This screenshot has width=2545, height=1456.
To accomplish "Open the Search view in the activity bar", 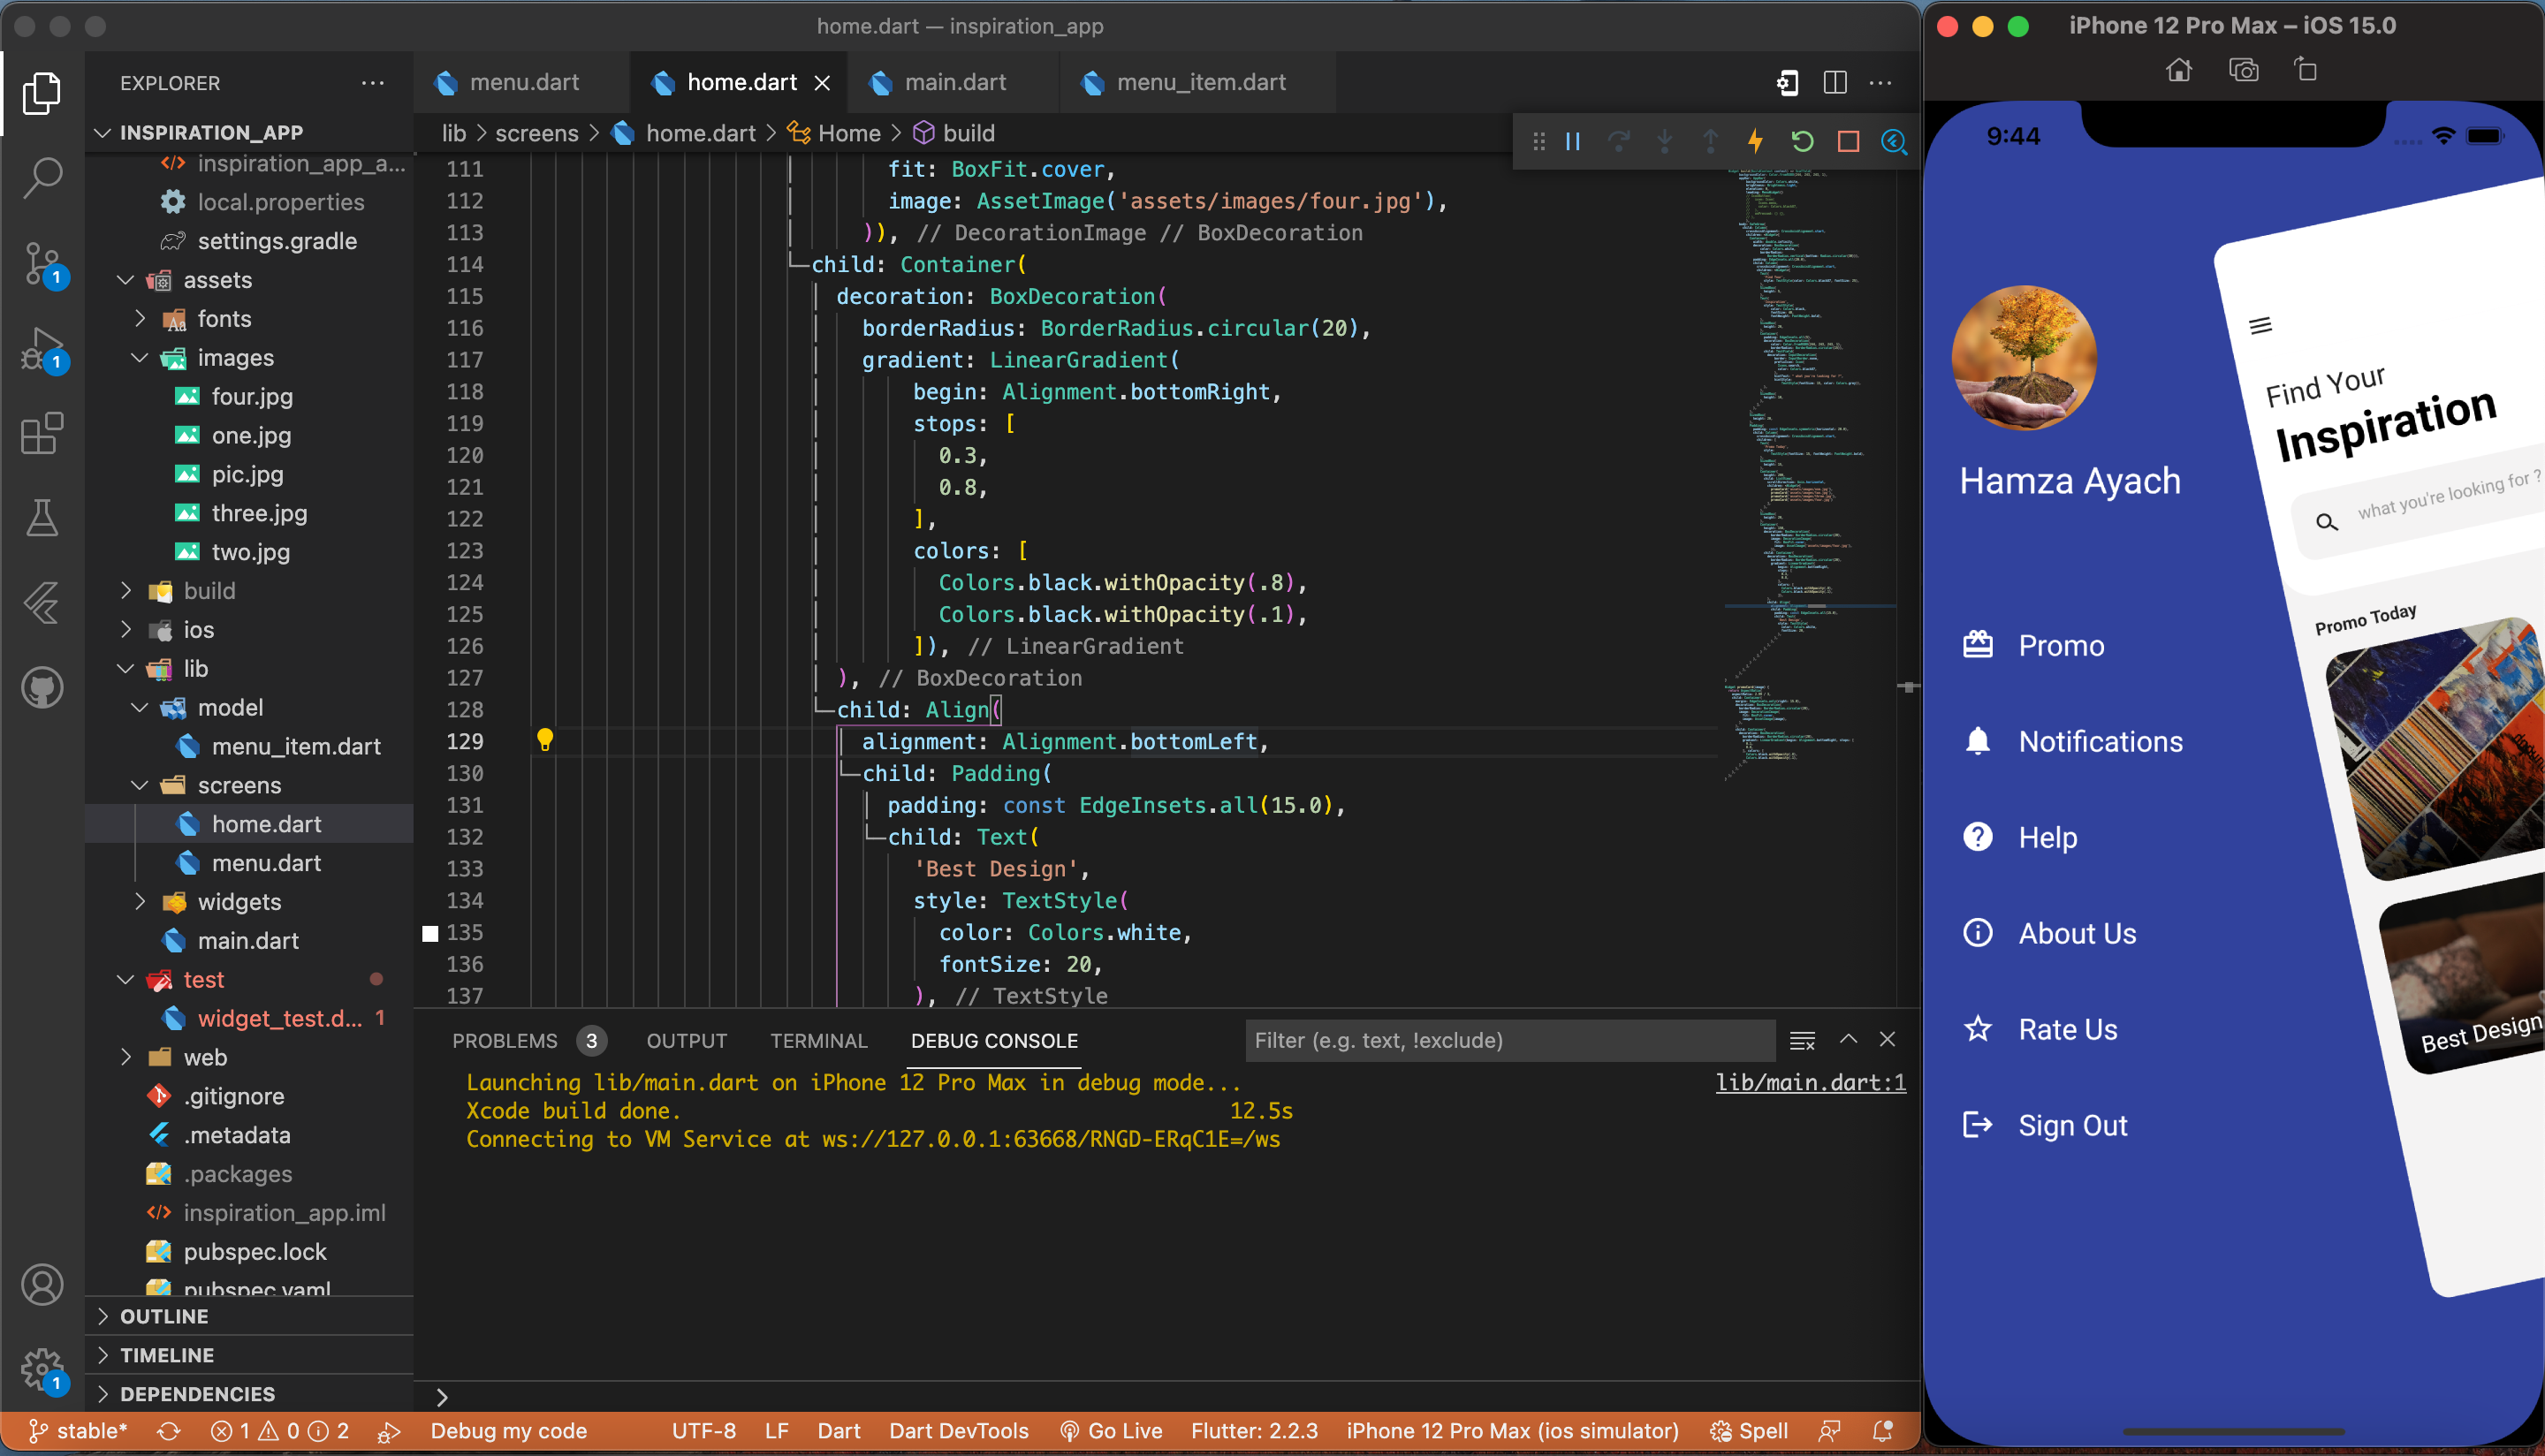I will click(42, 177).
